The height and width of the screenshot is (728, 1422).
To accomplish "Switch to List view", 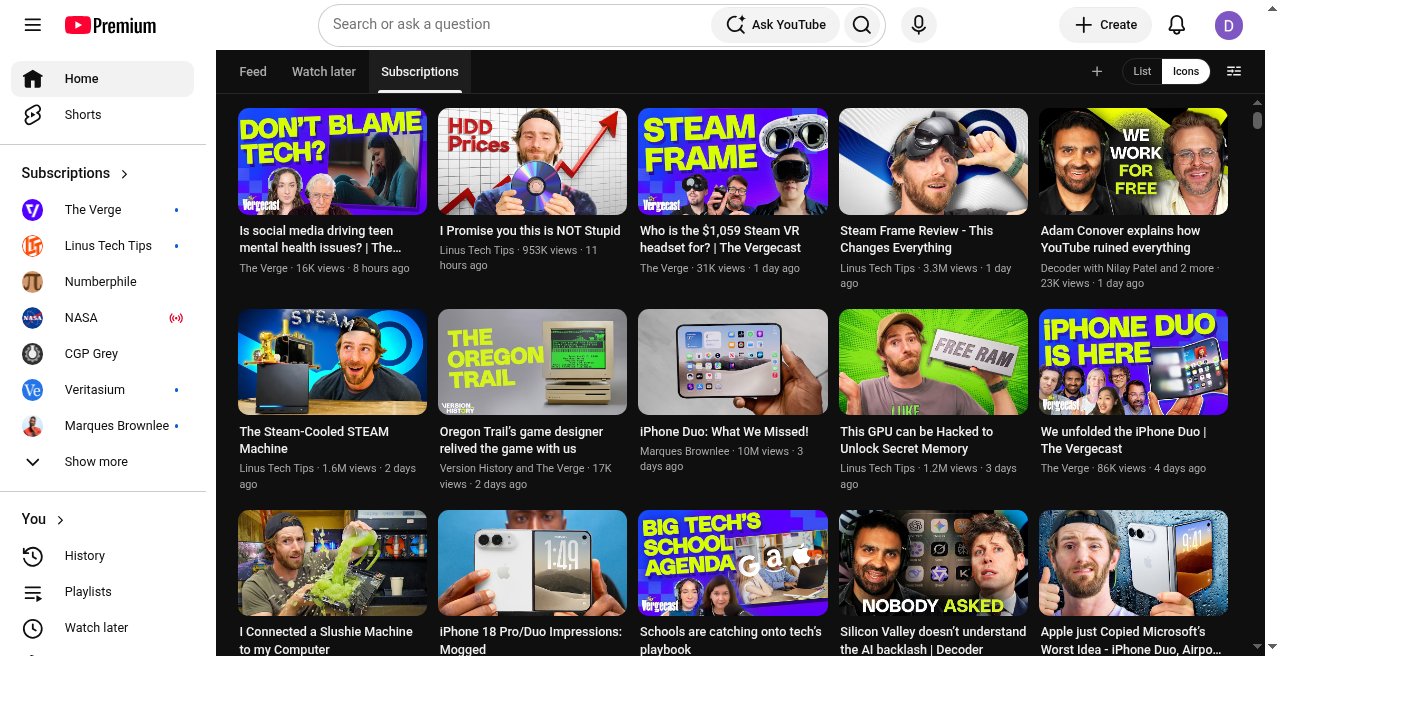I will [1142, 72].
